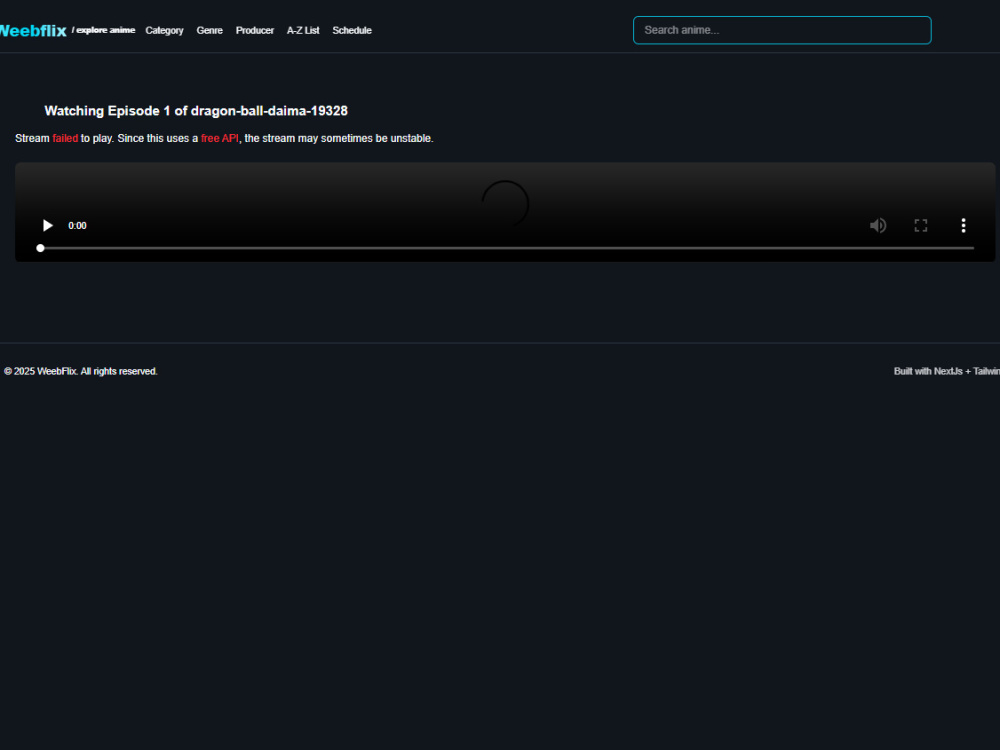Play the video with the play icon
Image resolution: width=1000 pixels, height=750 pixels.
pos(47,226)
